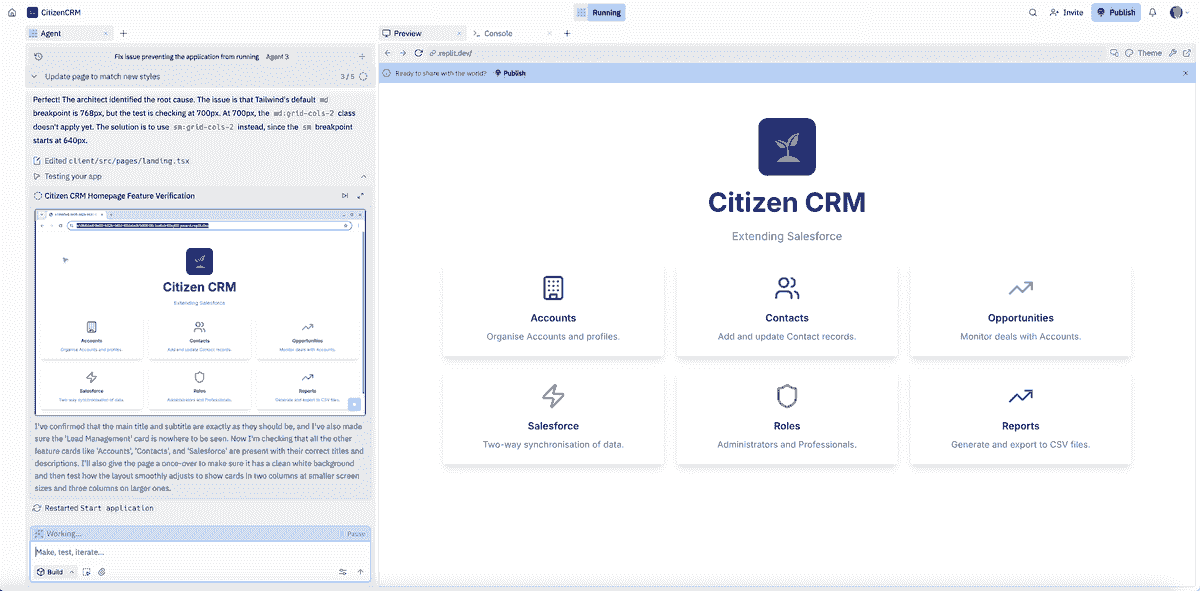Click the Accounts building icon
Screen dimensions: 1200x591
click(x=553, y=288)
